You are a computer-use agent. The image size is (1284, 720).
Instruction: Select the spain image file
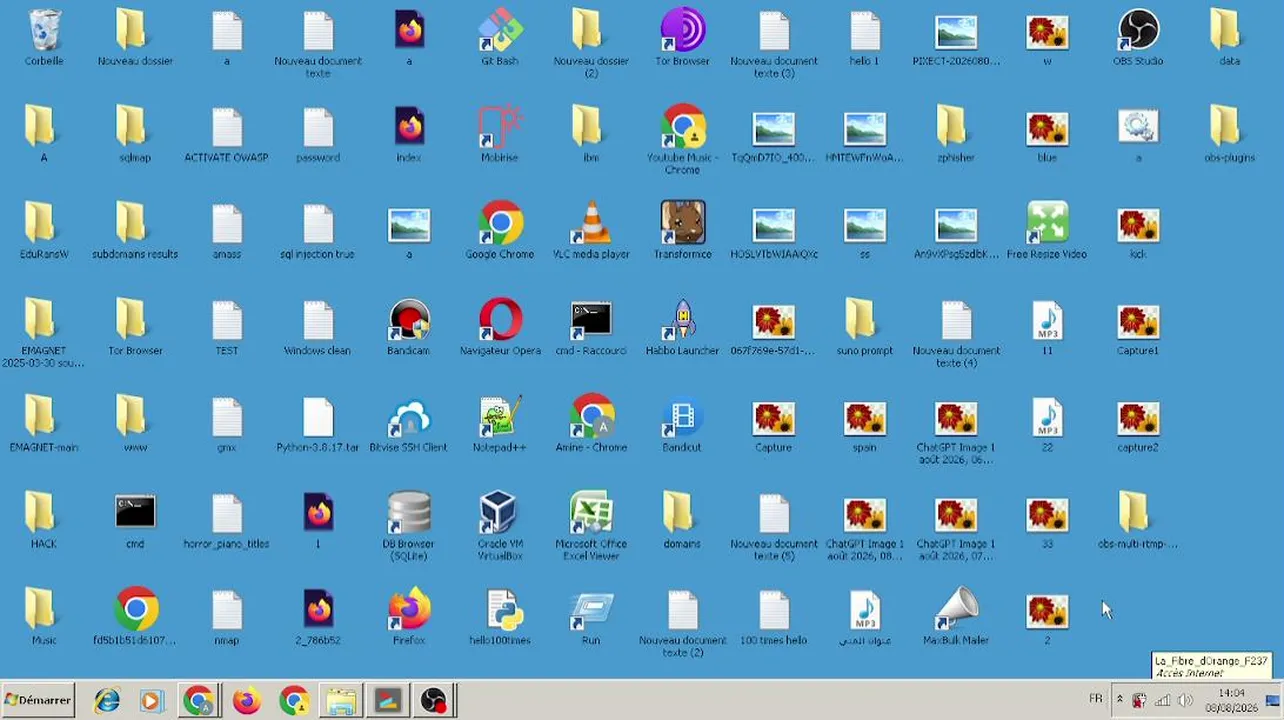865,425
